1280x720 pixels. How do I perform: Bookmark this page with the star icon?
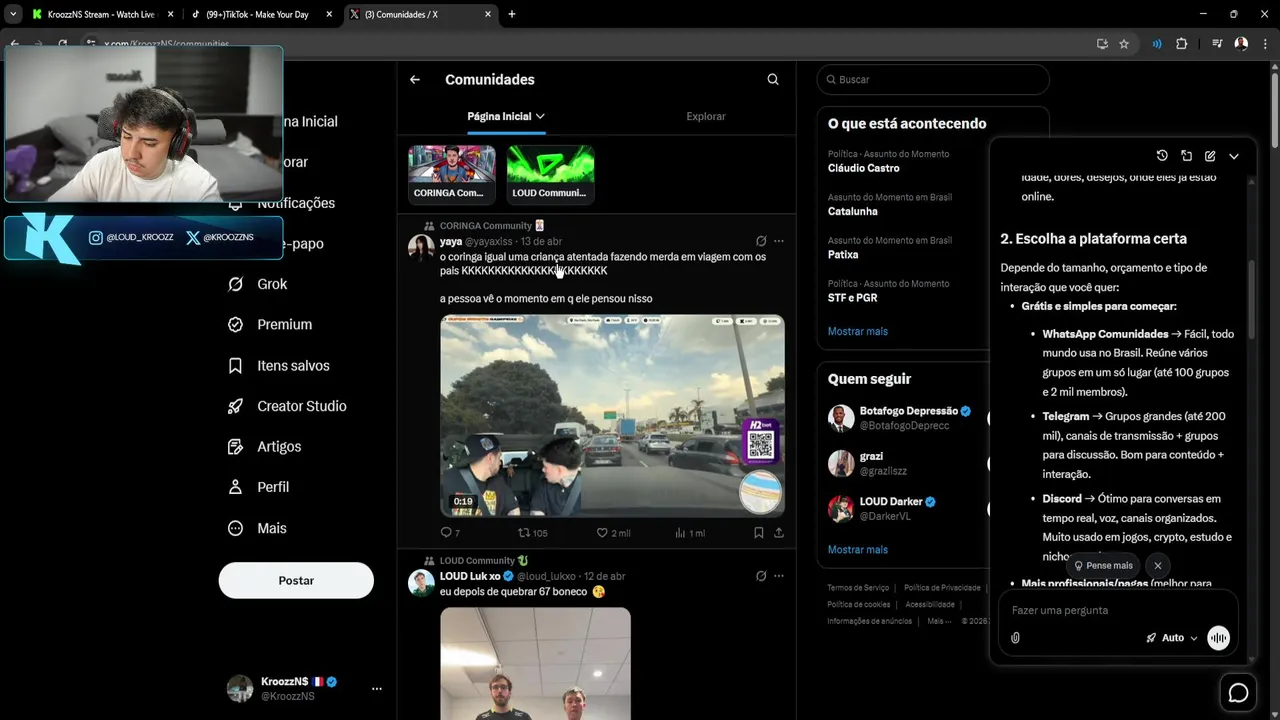point(1124,44)
